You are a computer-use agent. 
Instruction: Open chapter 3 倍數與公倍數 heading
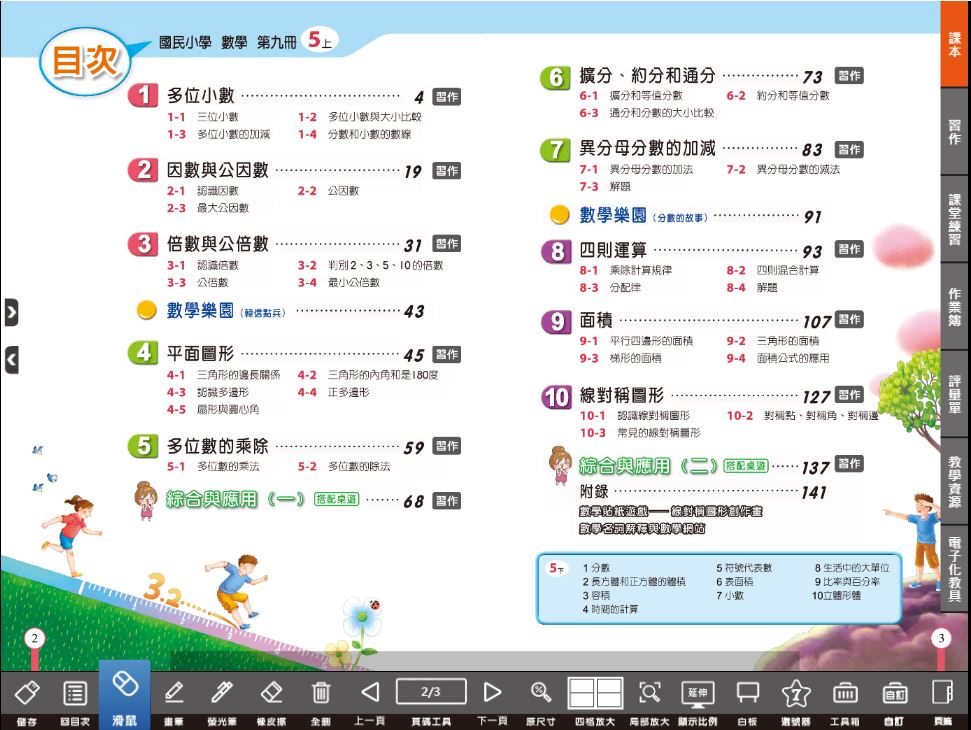(x=217, y=243)
